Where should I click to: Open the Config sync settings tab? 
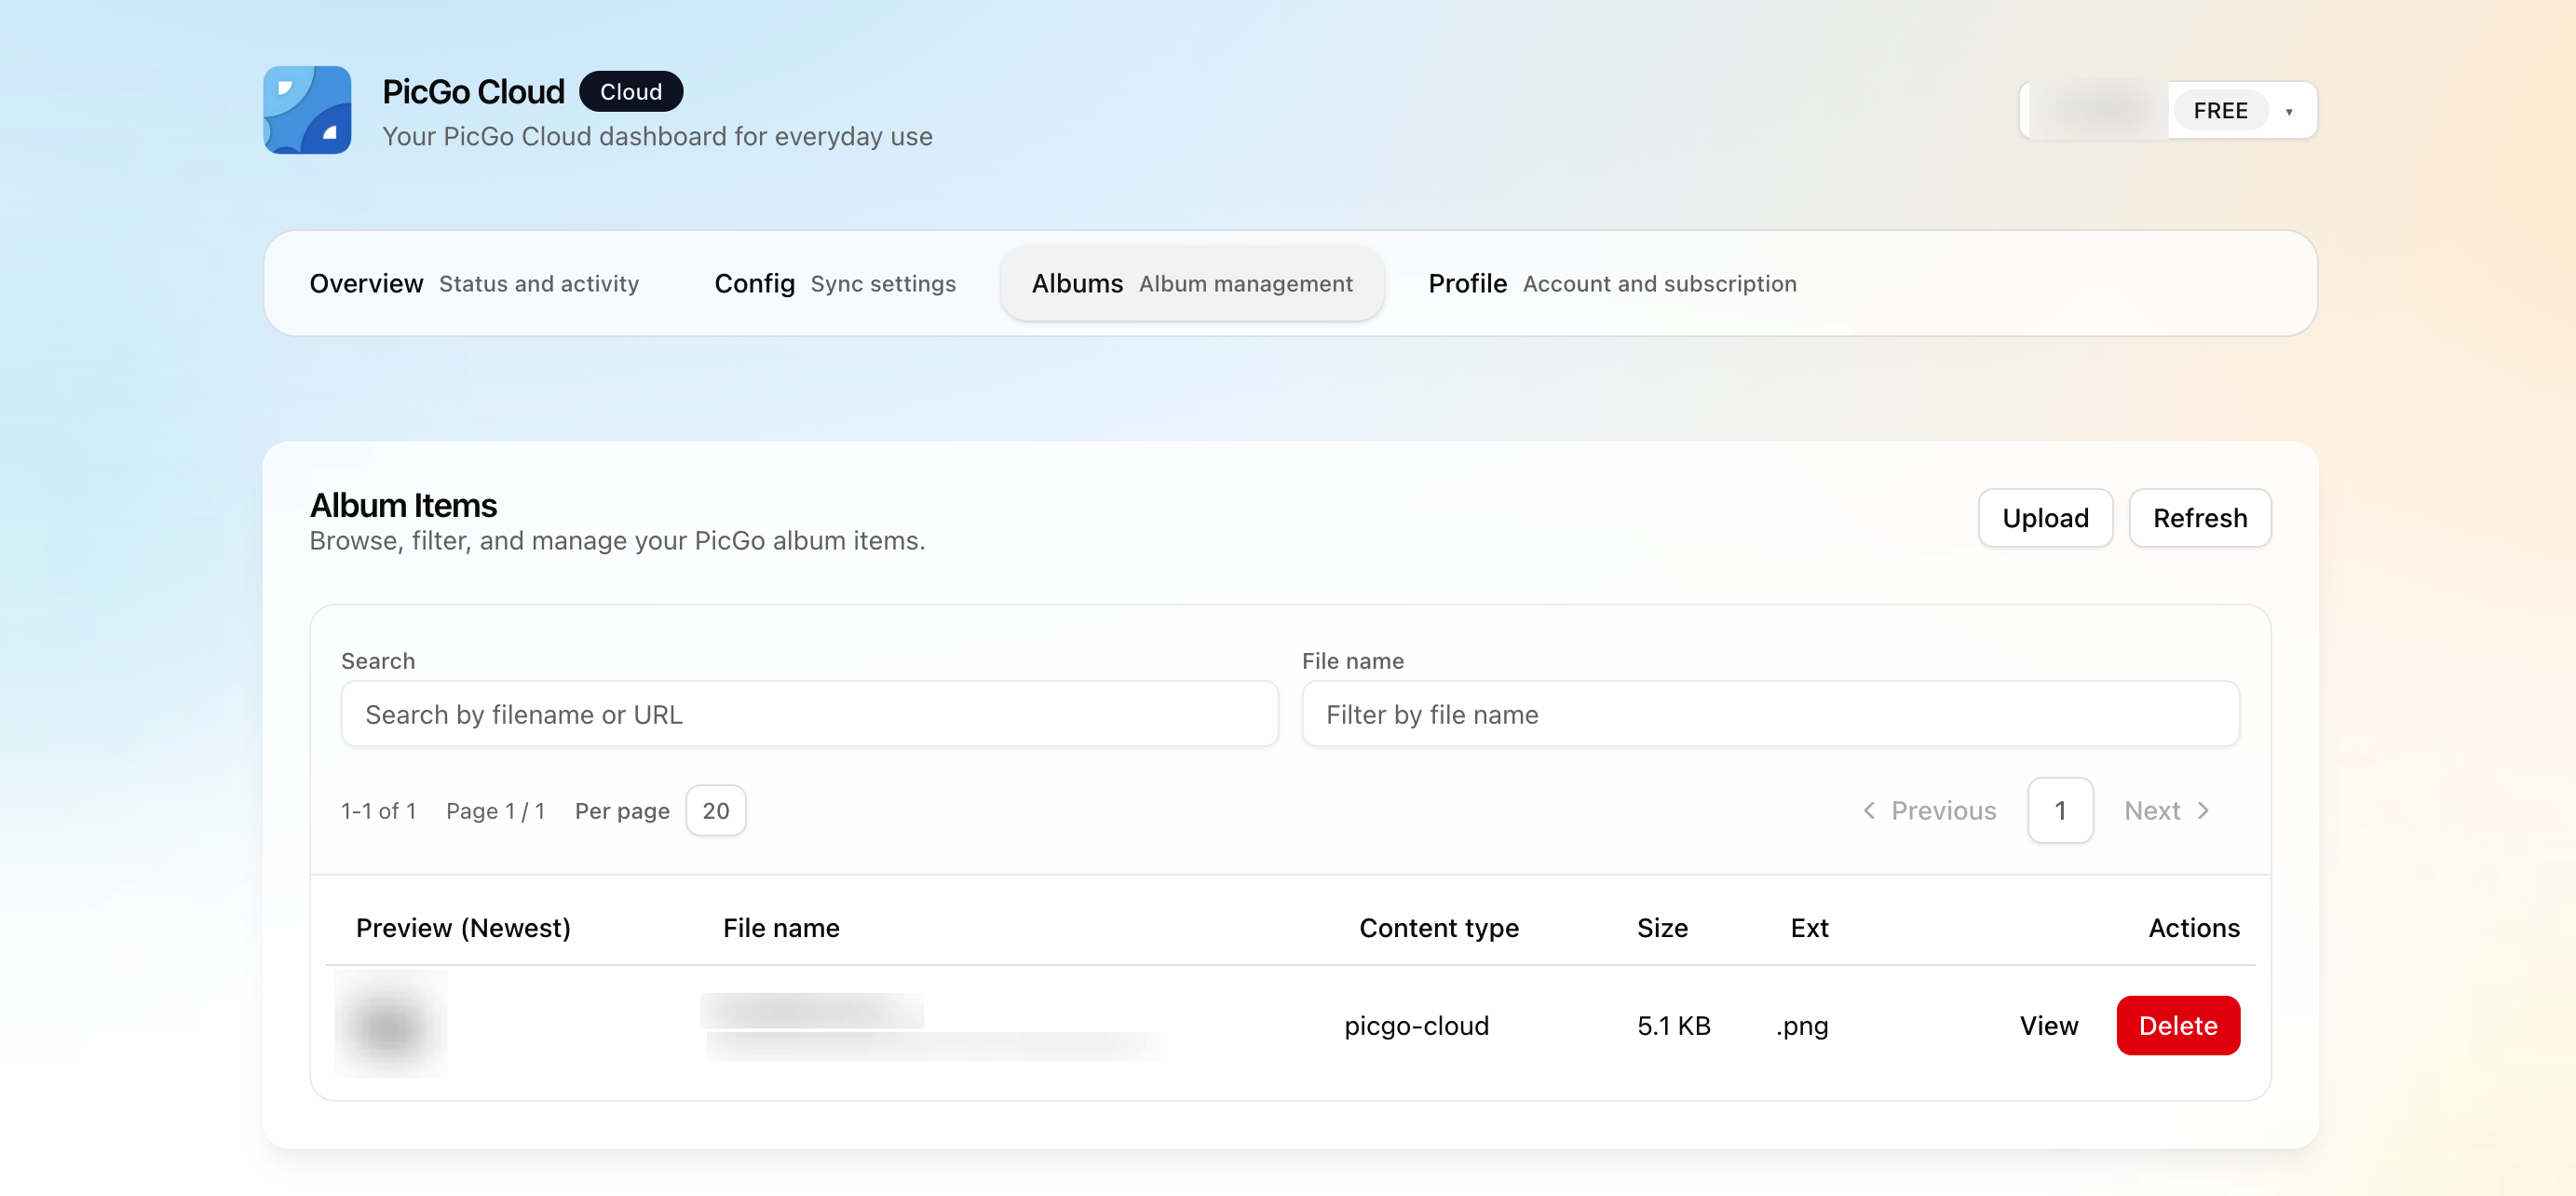(835, 284)
